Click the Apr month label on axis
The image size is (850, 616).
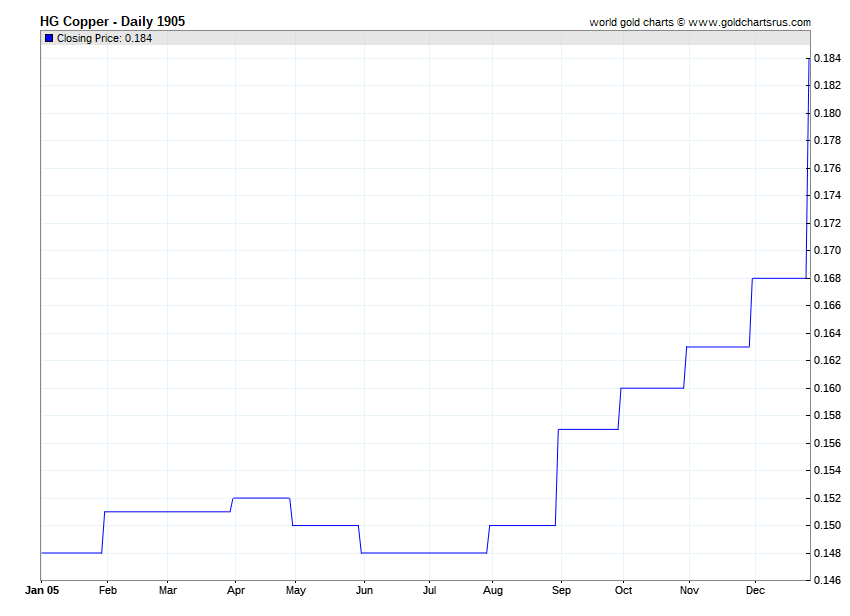[234, 590]
